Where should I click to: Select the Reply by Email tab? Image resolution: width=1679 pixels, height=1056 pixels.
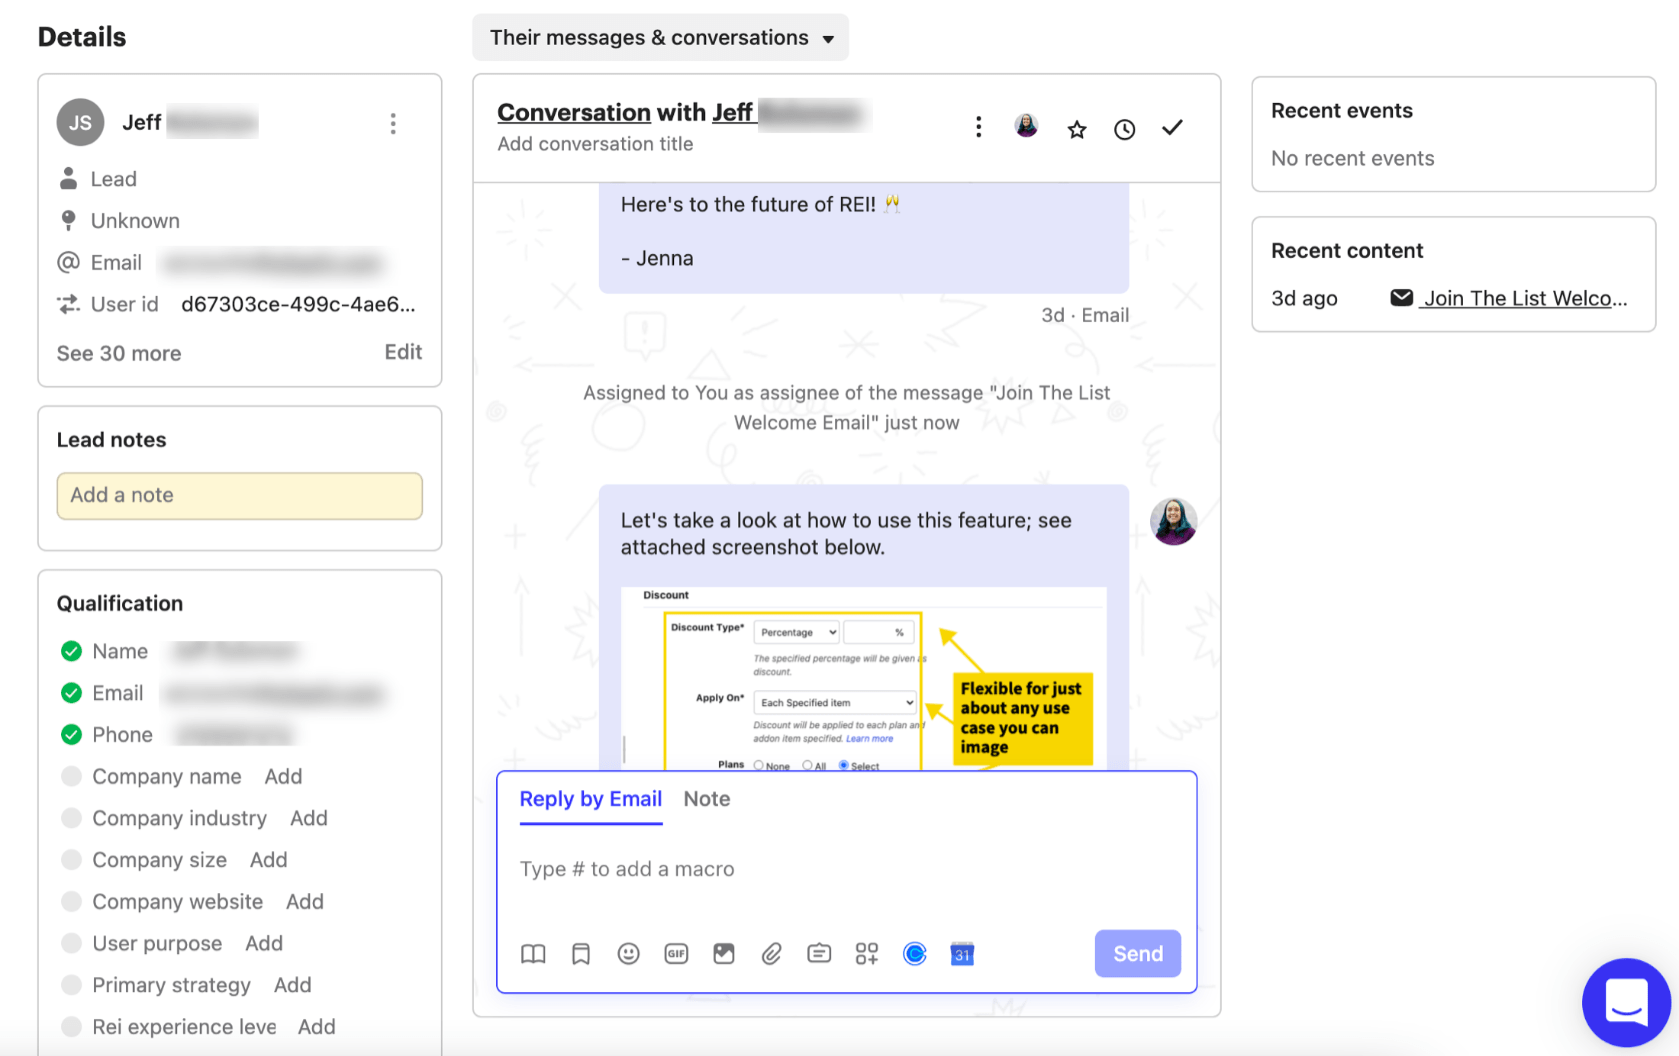[x=591, y=799]
